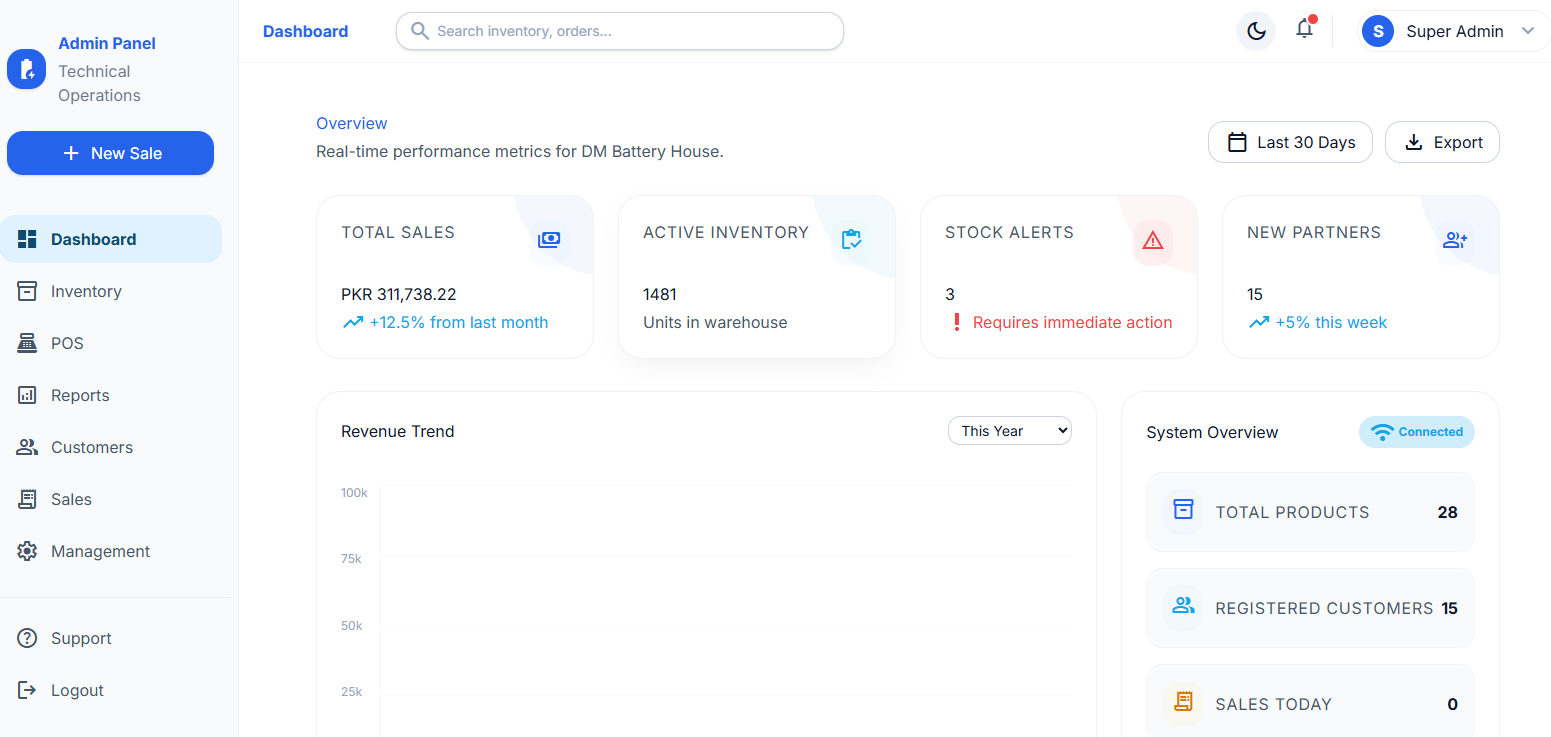The width and height of the screenshot is (1551, 737).
Task: Click the Connected status badge
Action: (1417, 432)
